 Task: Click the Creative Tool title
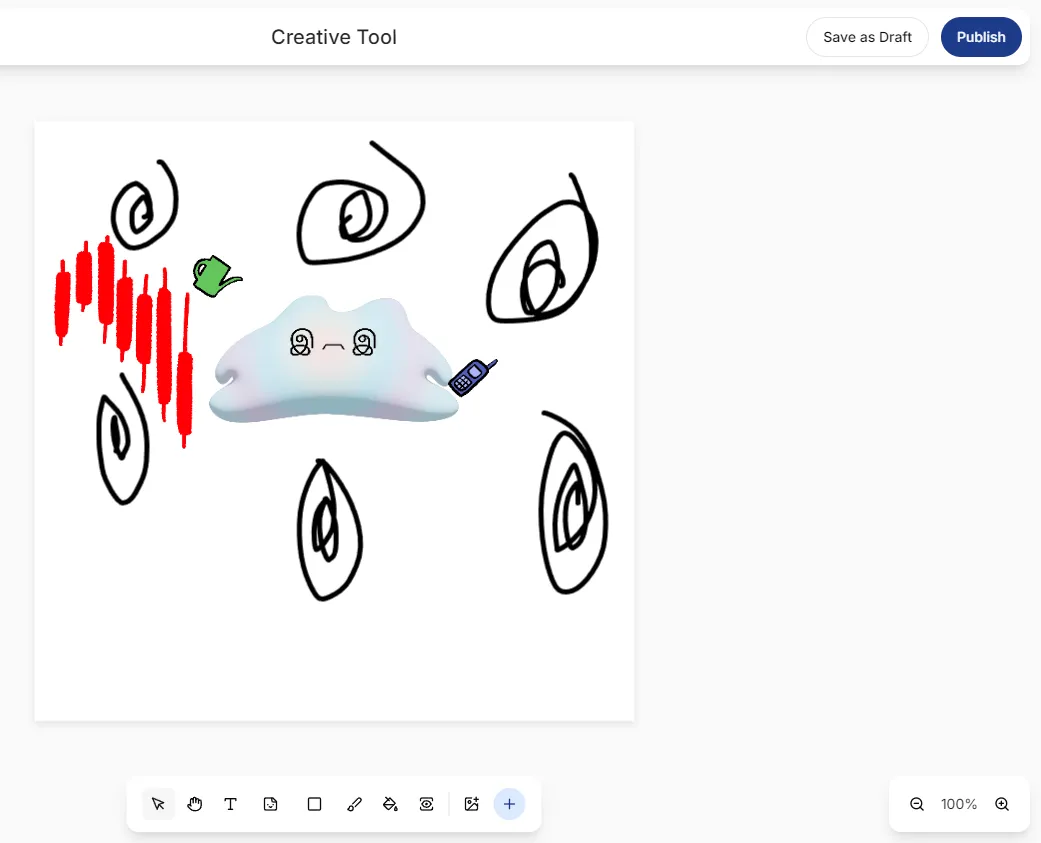coord(334,37)
